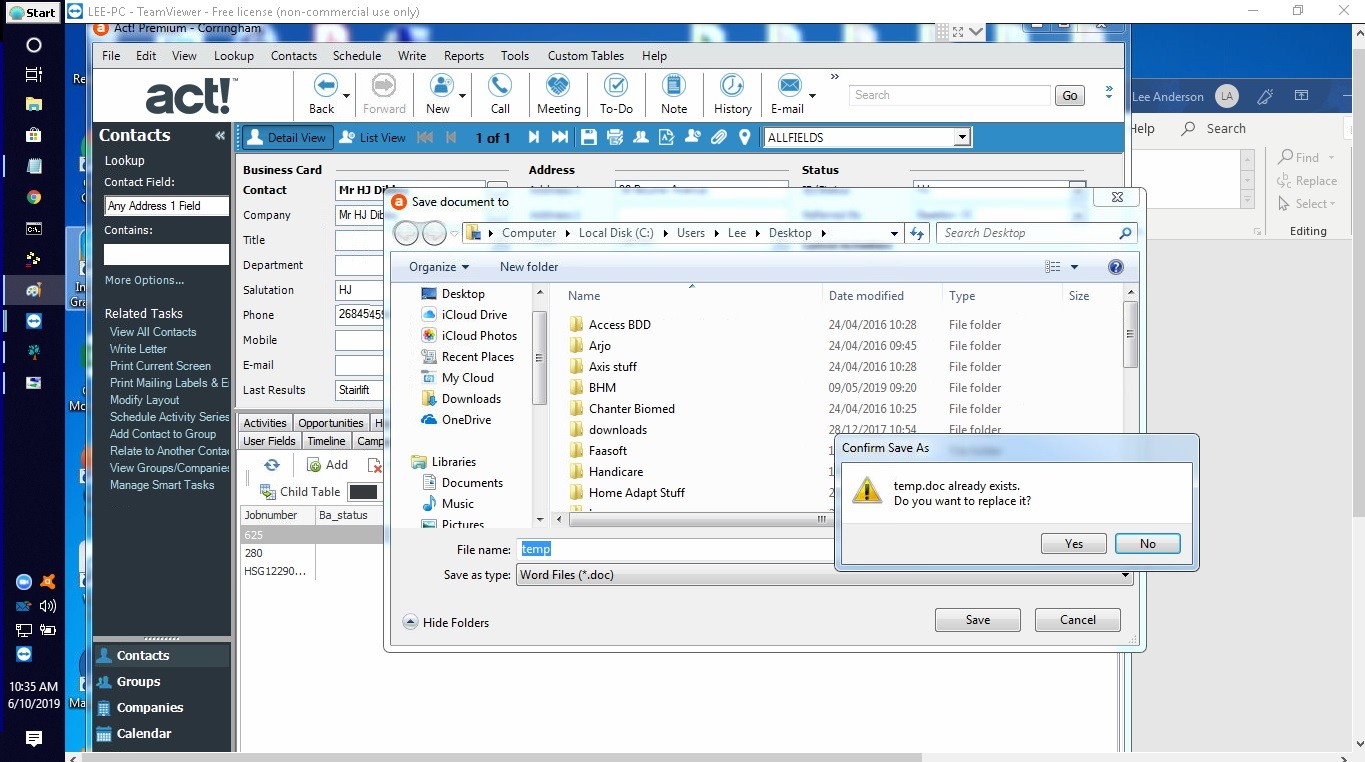Click the volume speaker tray icon
The height and width of the screenshot is (762, 1365).
48,606
